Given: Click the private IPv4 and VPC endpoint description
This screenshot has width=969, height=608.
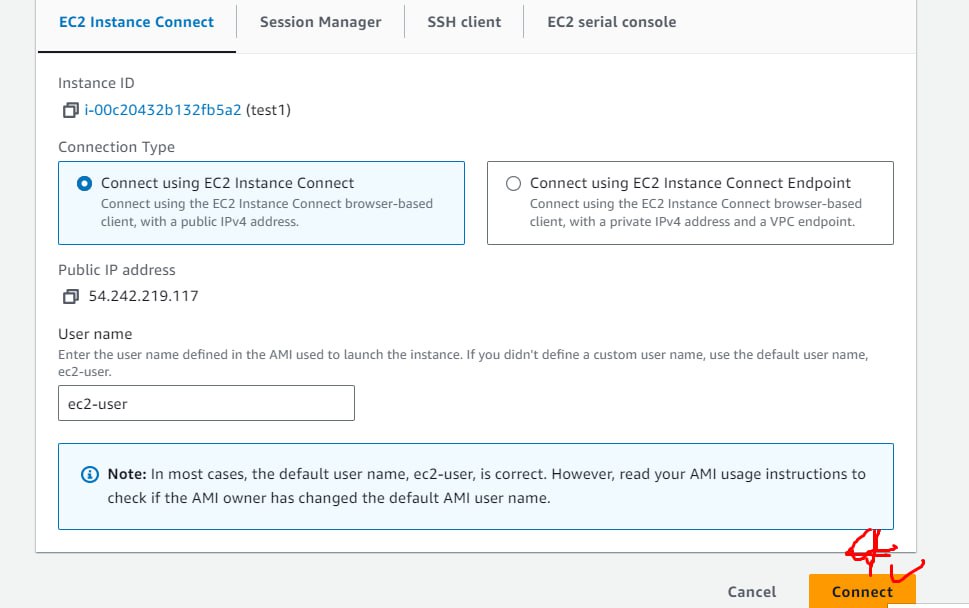Looking at the screenshot, I should tap(695, 213).
